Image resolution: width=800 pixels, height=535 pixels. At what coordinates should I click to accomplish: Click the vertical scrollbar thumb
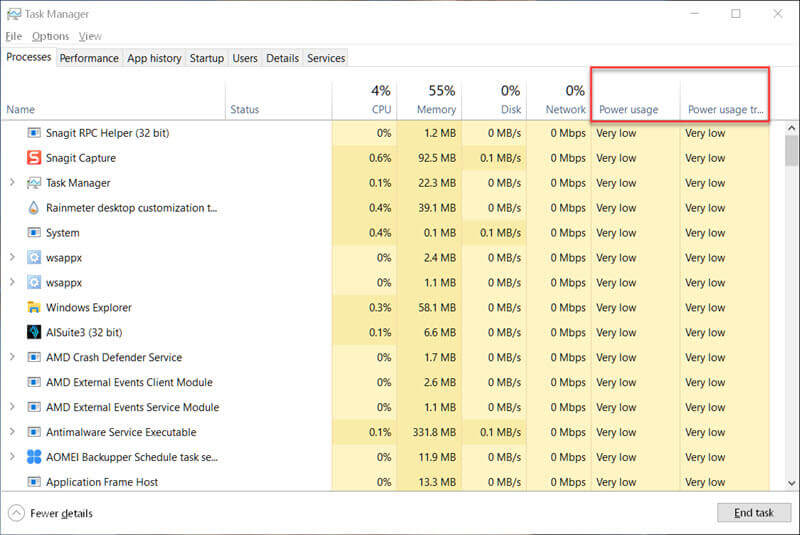pos(791,150)
